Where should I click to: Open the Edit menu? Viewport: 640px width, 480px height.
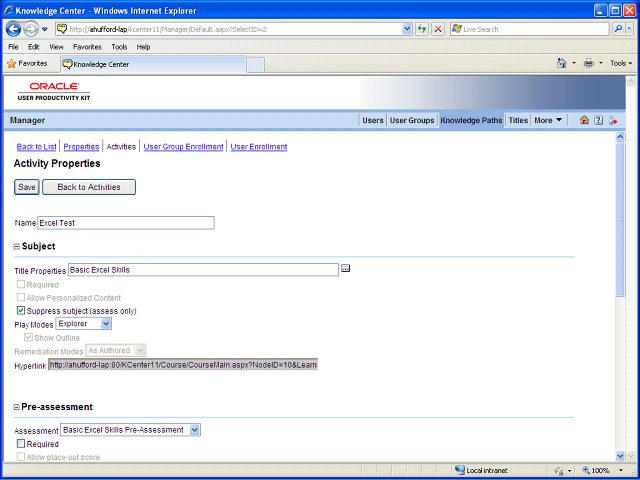[33, 47]
